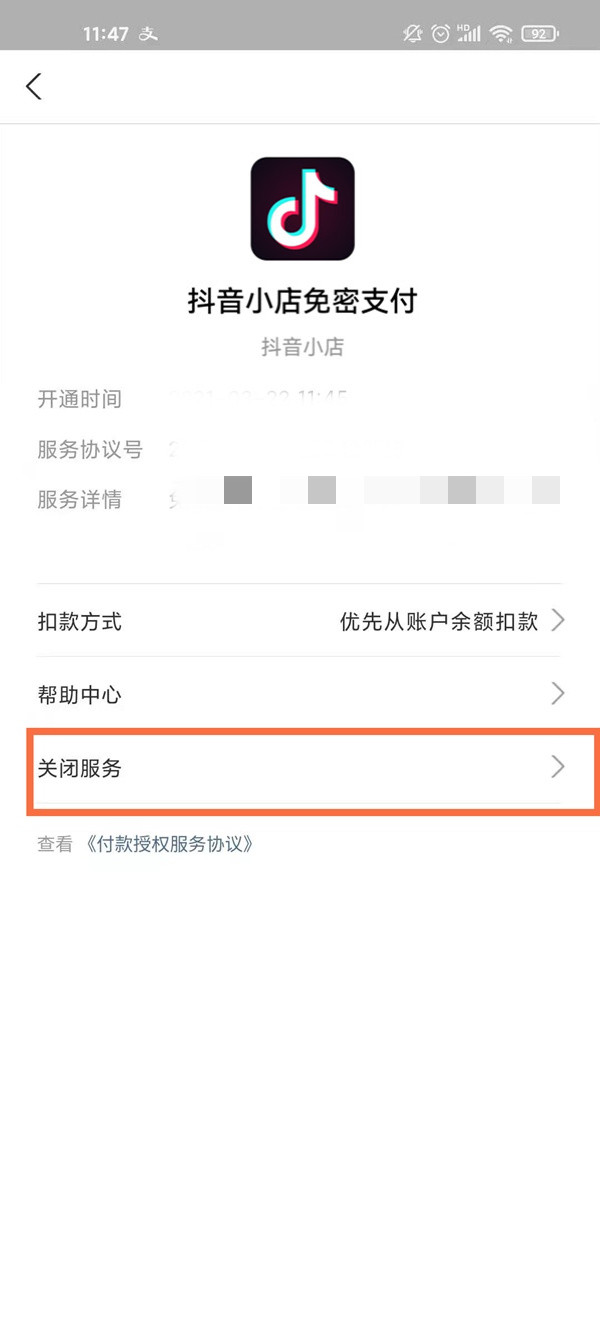Open the 付款授权服务协议 agreement link
600x1333 pixels.
(x=170, y=843)
